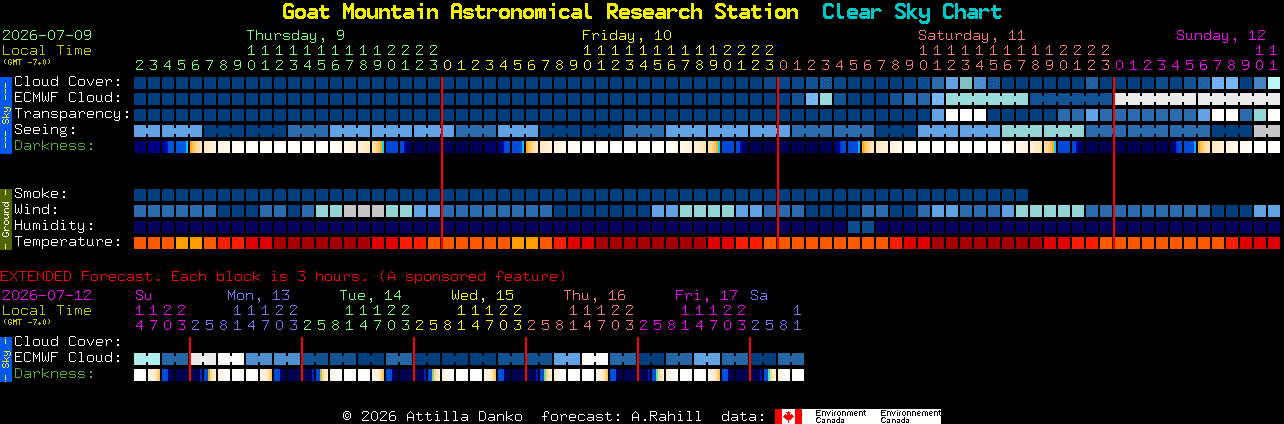Viewport: 1284px width, 424px height.
Task: Click the 2026-07-09 date text
Action: pyautogui.click(x=47, y=35)
